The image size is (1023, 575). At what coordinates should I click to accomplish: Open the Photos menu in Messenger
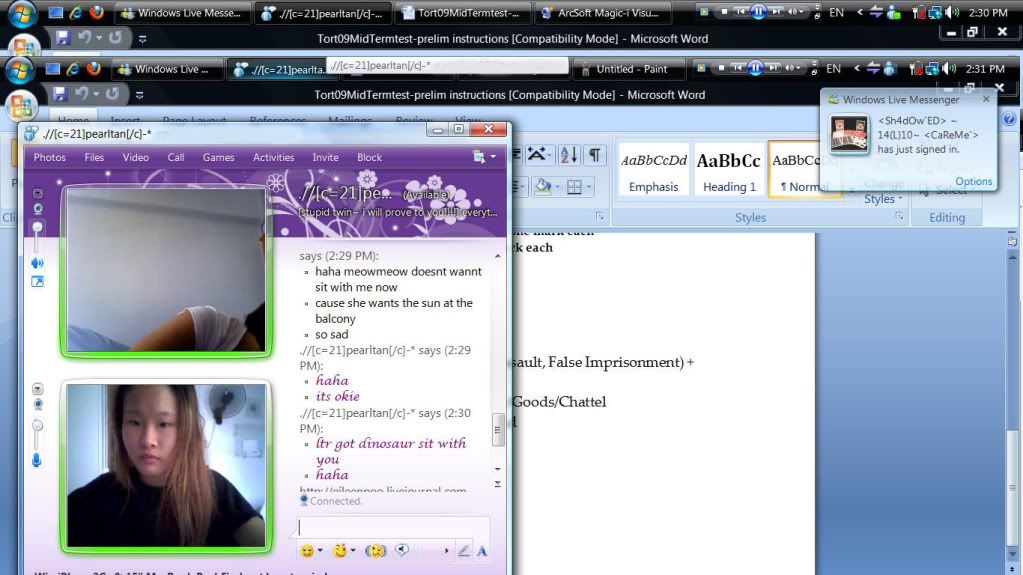pos(50,157)
